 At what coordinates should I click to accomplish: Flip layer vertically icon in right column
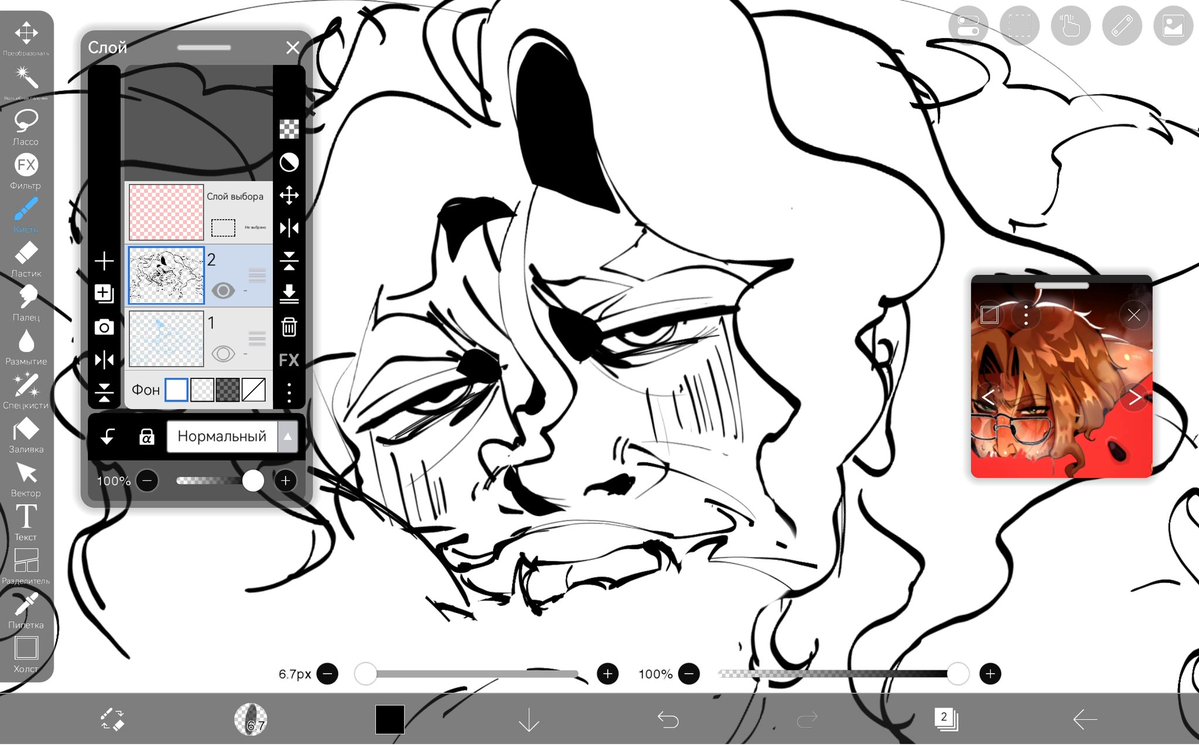pos(289,261)
